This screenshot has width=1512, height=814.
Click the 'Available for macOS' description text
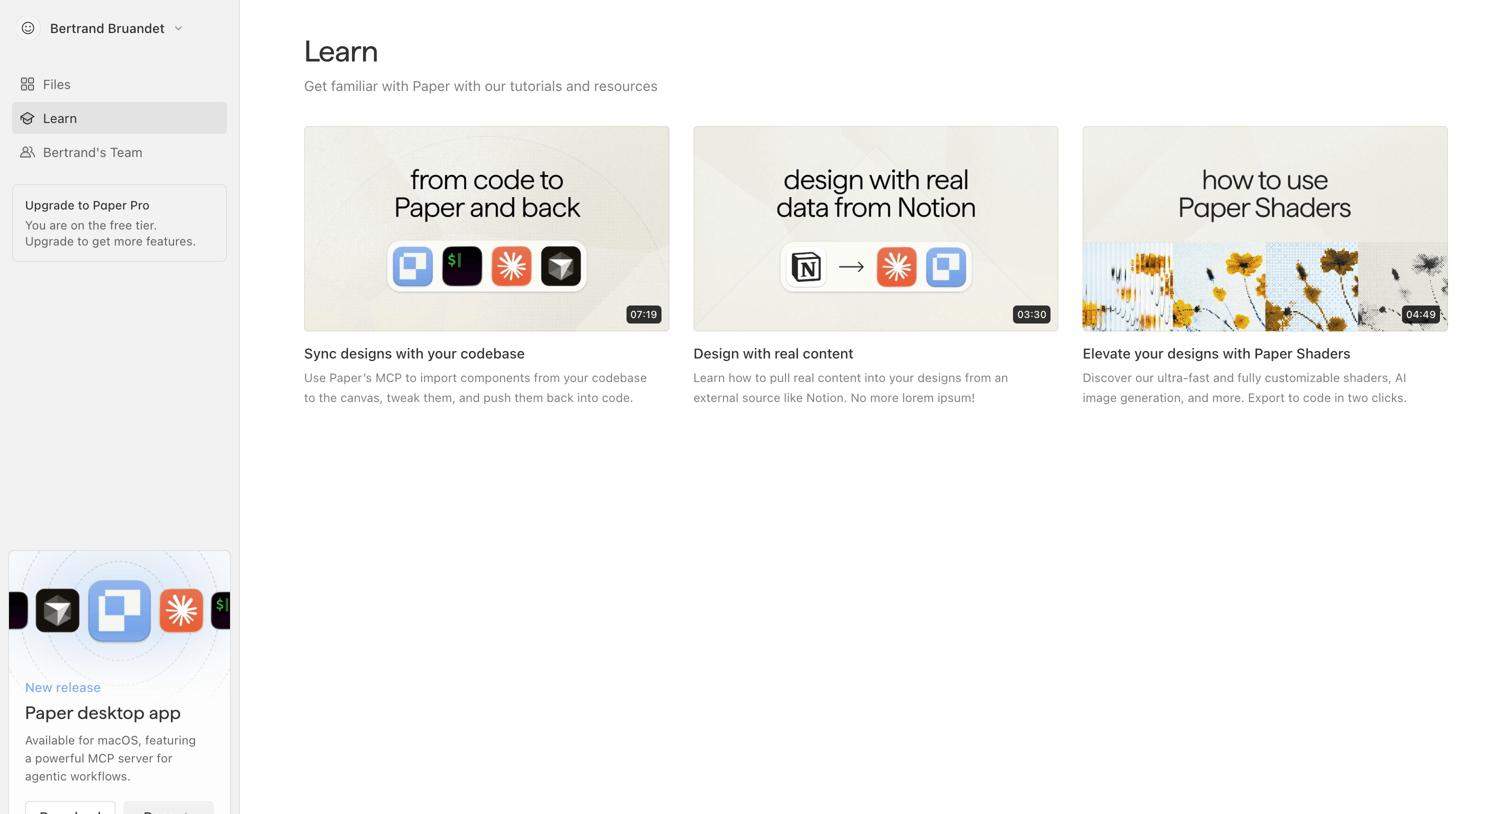tap(110, 758)
